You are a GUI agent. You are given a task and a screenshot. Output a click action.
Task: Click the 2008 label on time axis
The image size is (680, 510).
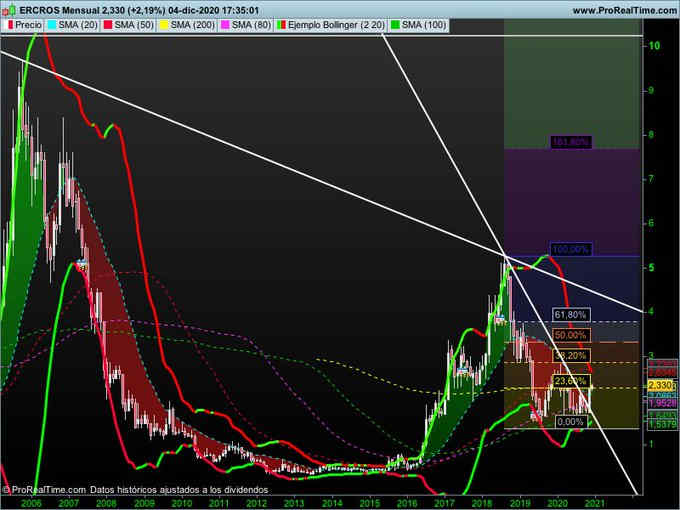tap(106, 503)
